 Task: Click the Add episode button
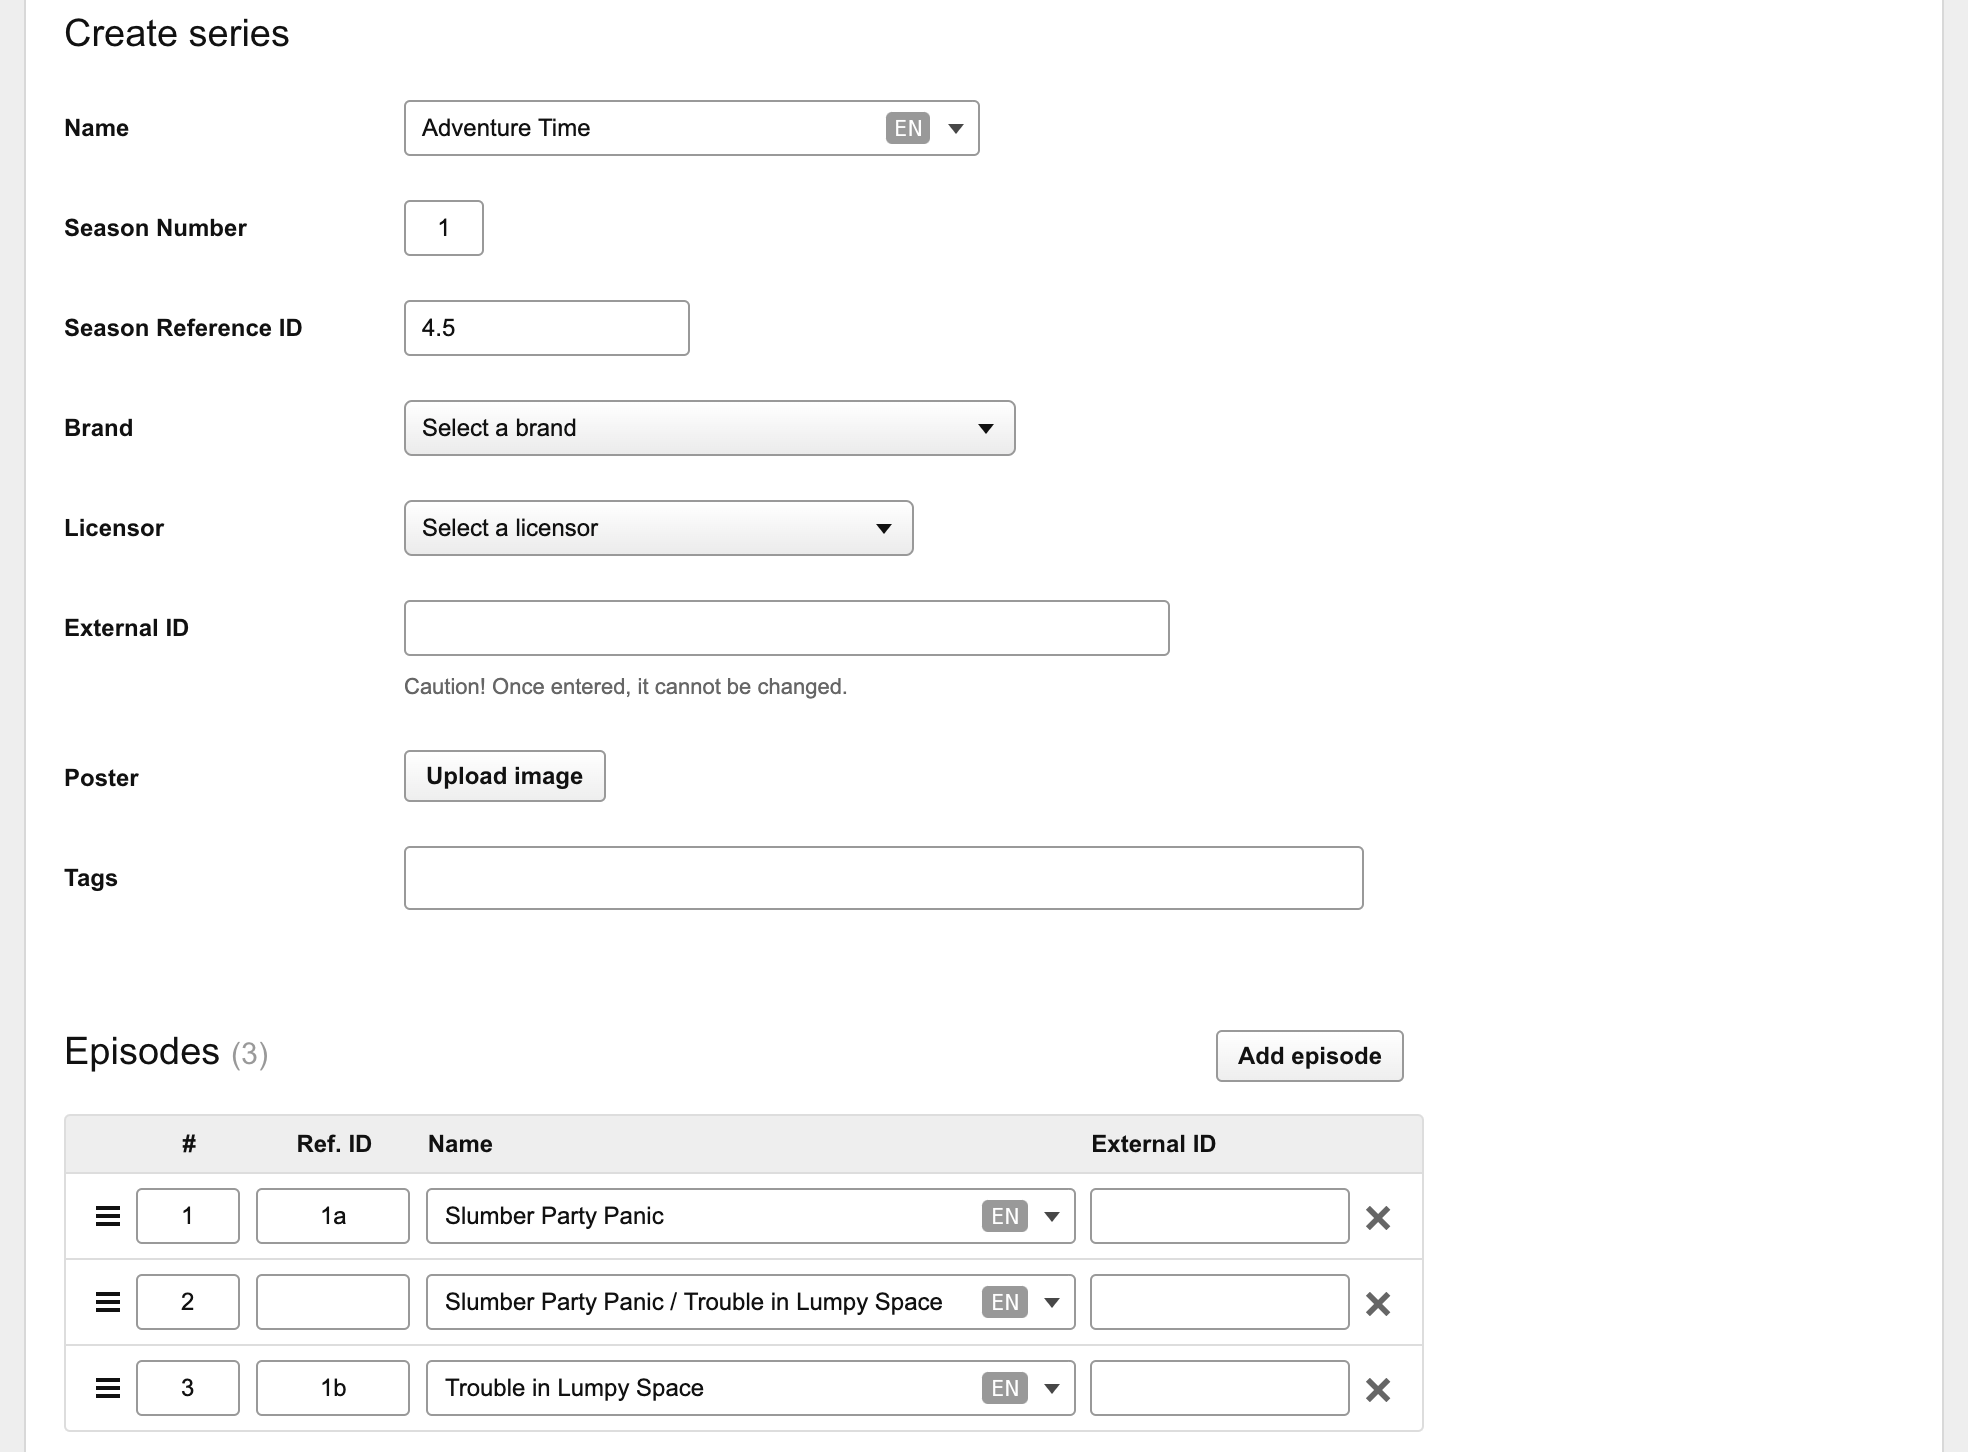pos(1309,1056)
